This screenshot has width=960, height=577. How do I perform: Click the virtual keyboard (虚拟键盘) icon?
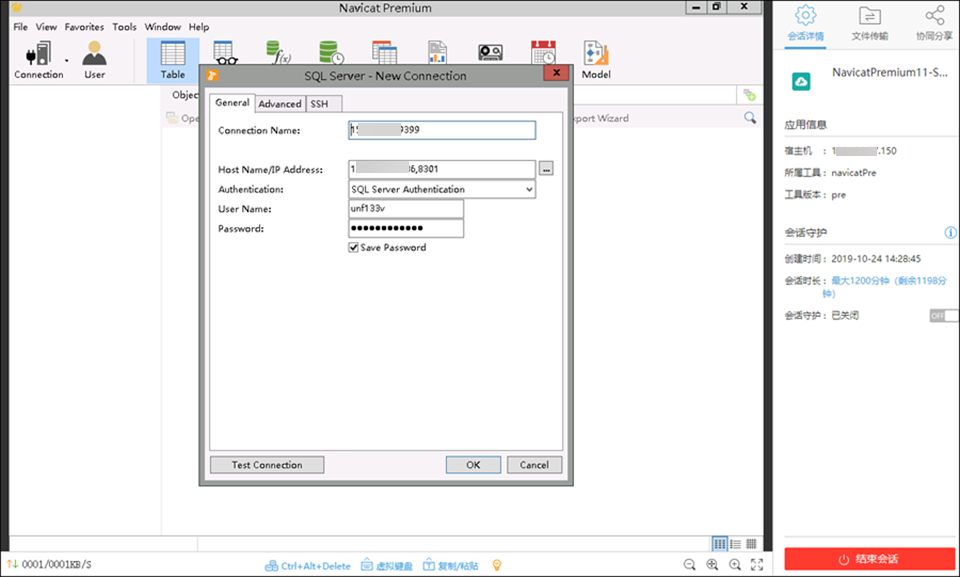coord(387,566)
